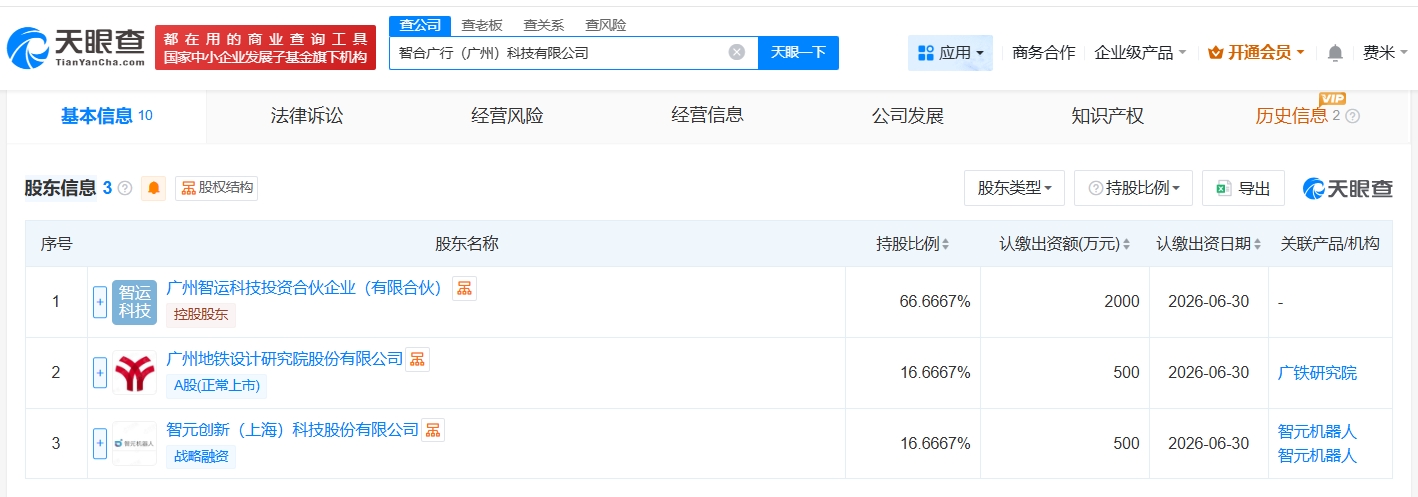This screenshot has height=497, width=1418.
Task: Open 广州地铁设计研究院股份有限公司 link
Action: pyautogui.click(x=284, y=359)
